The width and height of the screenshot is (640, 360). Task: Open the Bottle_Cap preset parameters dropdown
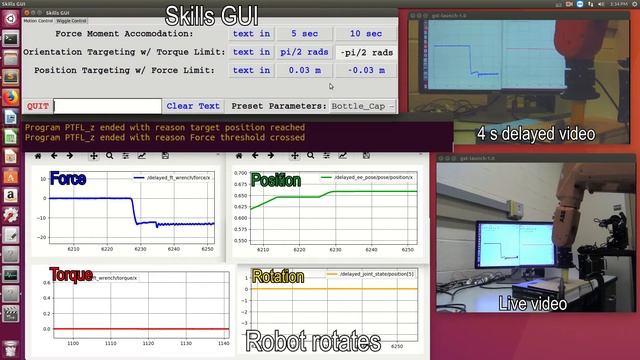pyautogui.click(x=362, y=106)
